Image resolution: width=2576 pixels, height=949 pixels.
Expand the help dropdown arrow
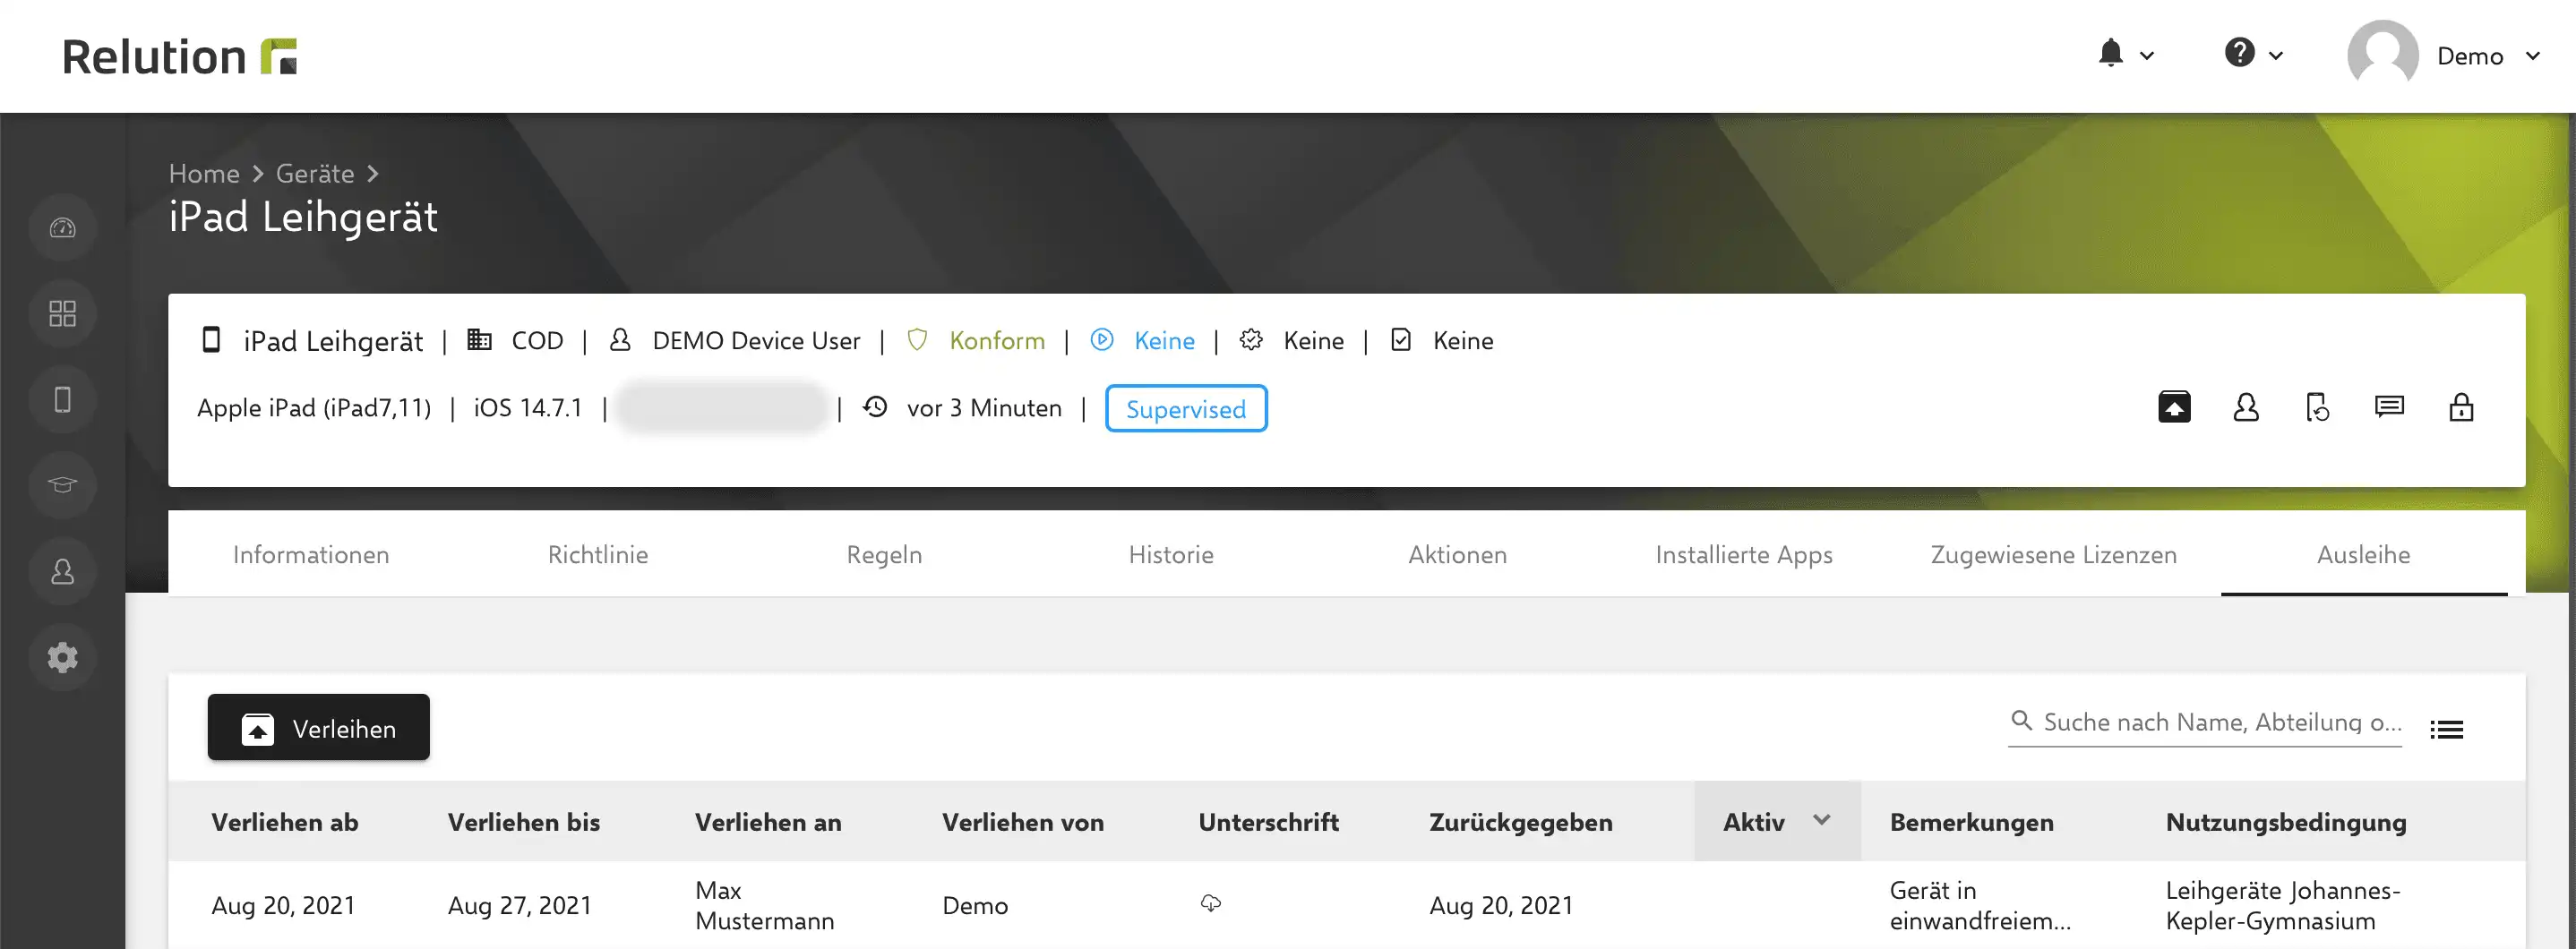2276,56
